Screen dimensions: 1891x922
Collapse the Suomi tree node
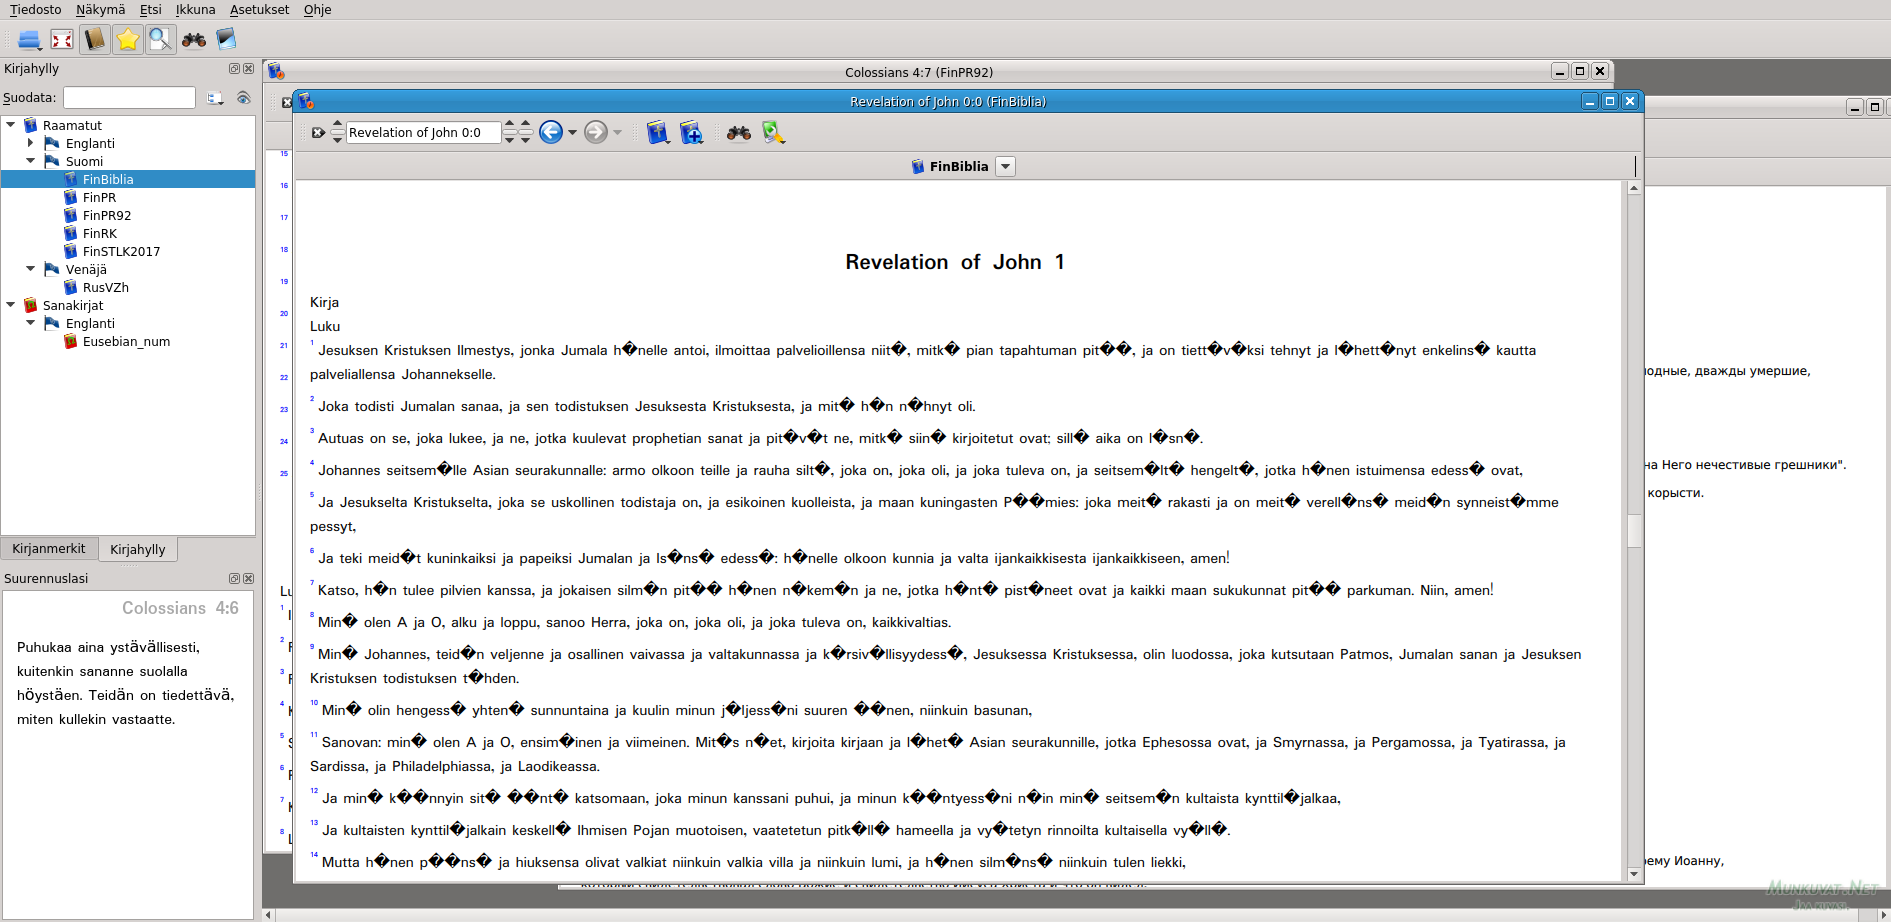(x=31, y=161)
